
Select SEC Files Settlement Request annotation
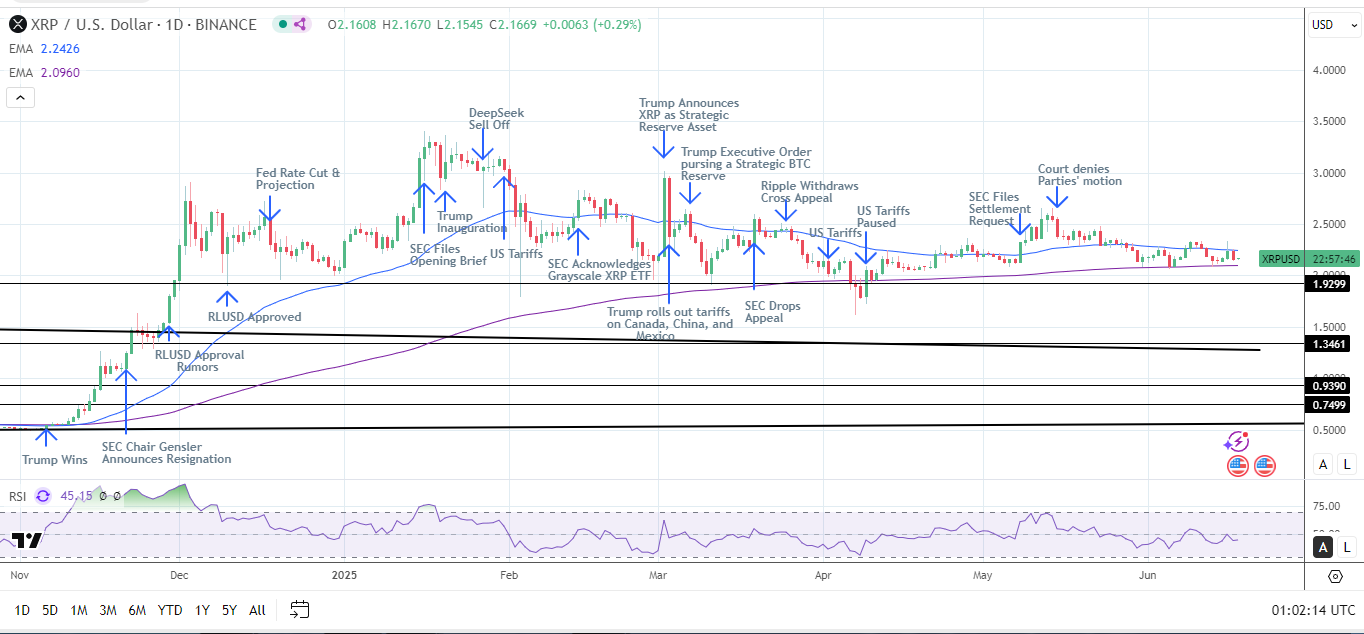[x=999, y=209]
